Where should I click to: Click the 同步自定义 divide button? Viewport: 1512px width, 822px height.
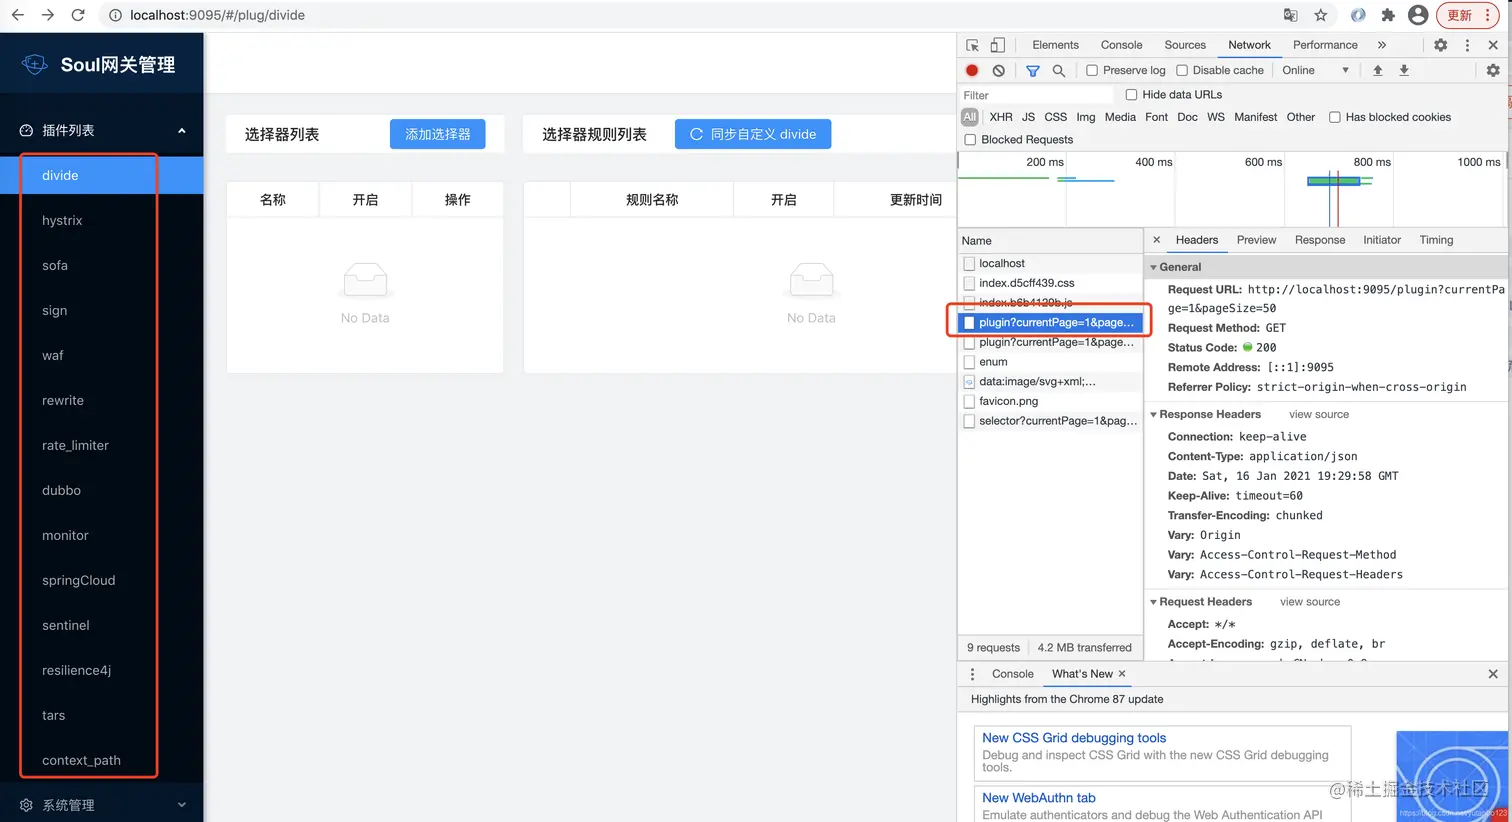pos(753,134)
